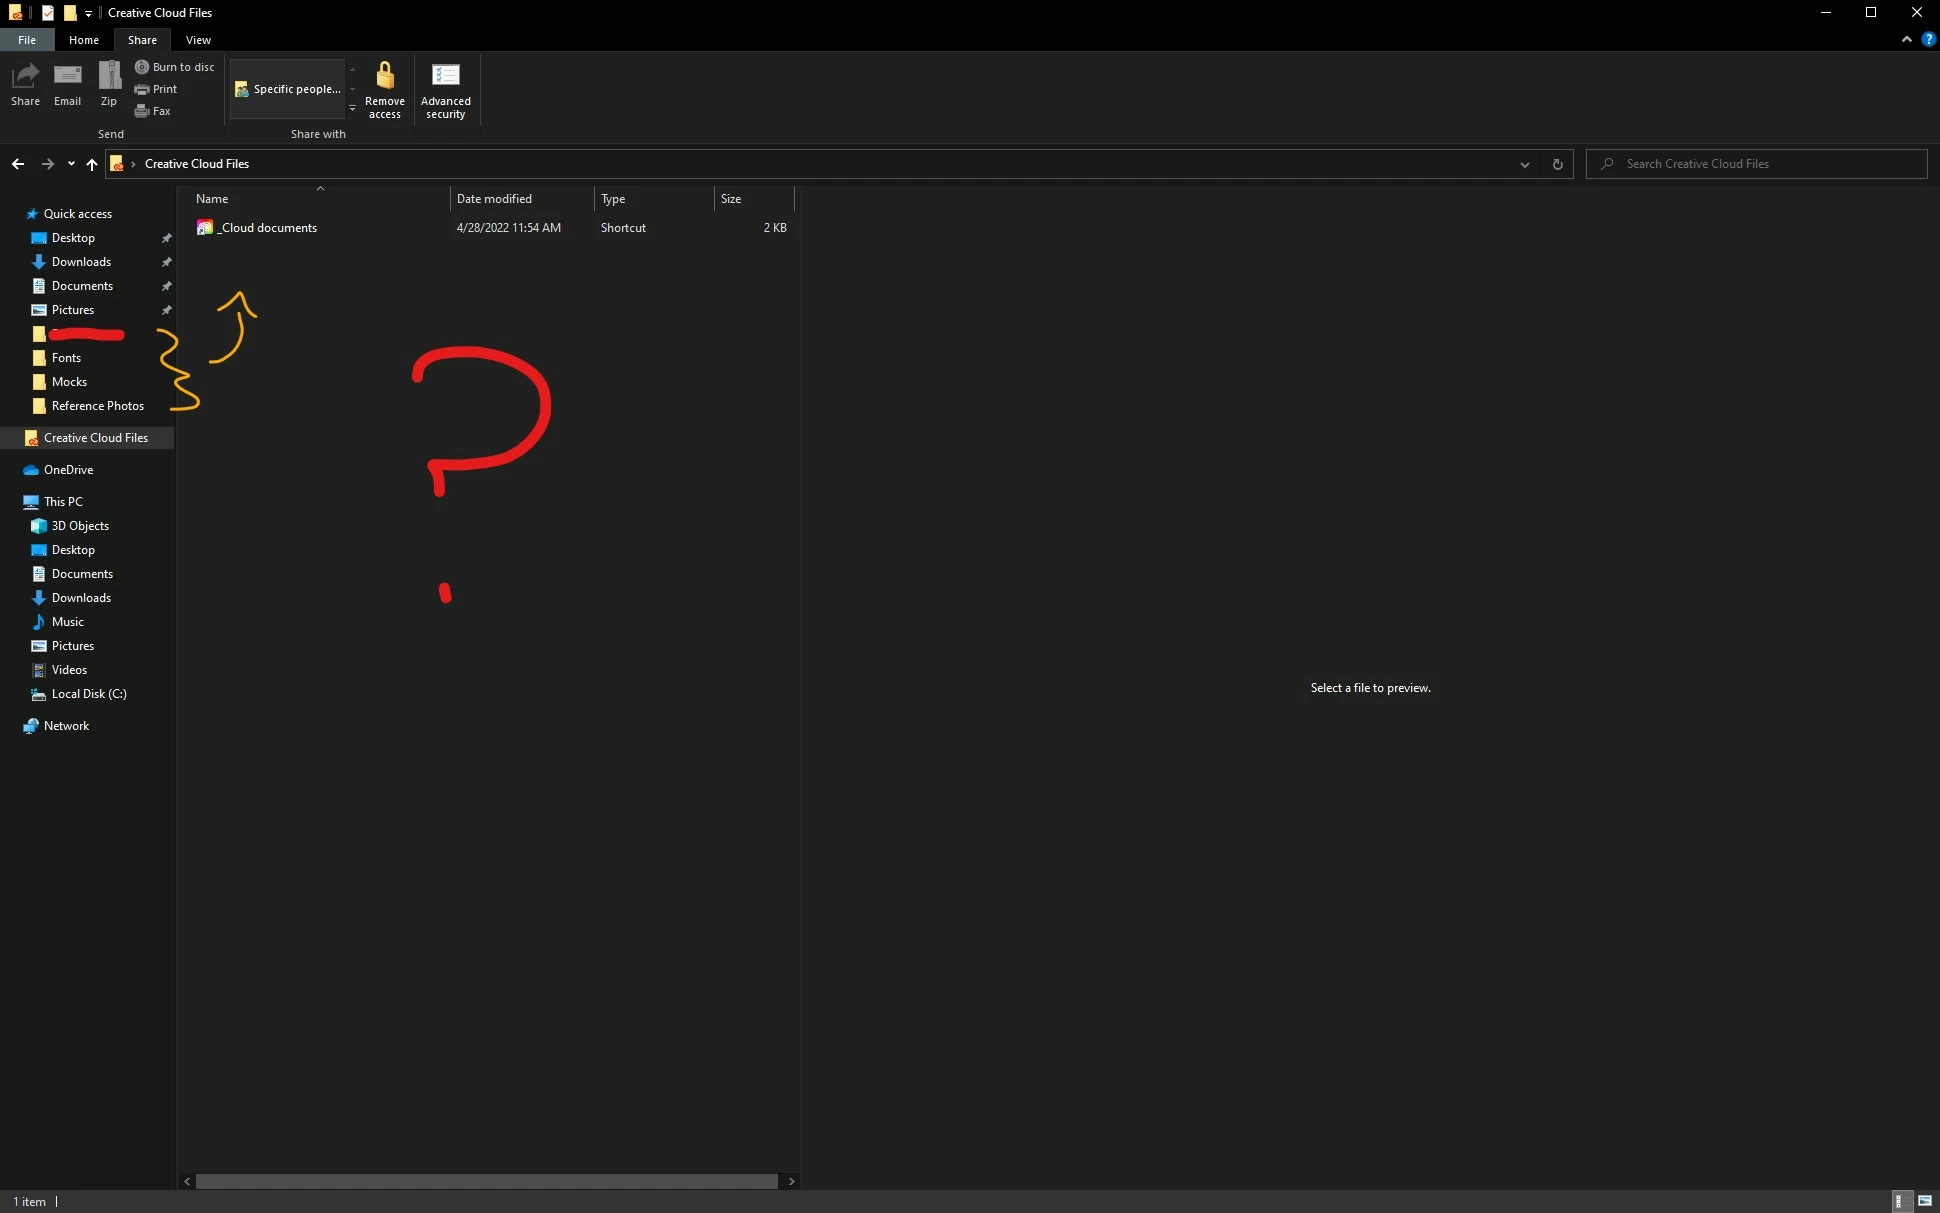Viewport: 1940px width, 1213px height.
Task: Expand the Share with gallery list
Action: click(x=352, y=108)
